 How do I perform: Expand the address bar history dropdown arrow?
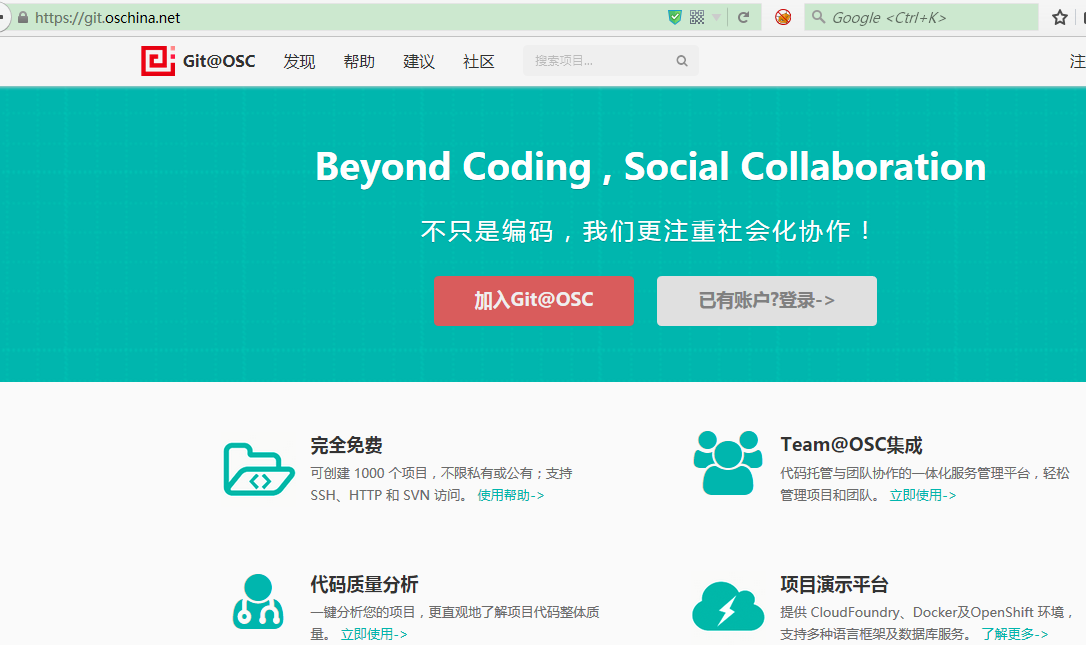(717, 18)
